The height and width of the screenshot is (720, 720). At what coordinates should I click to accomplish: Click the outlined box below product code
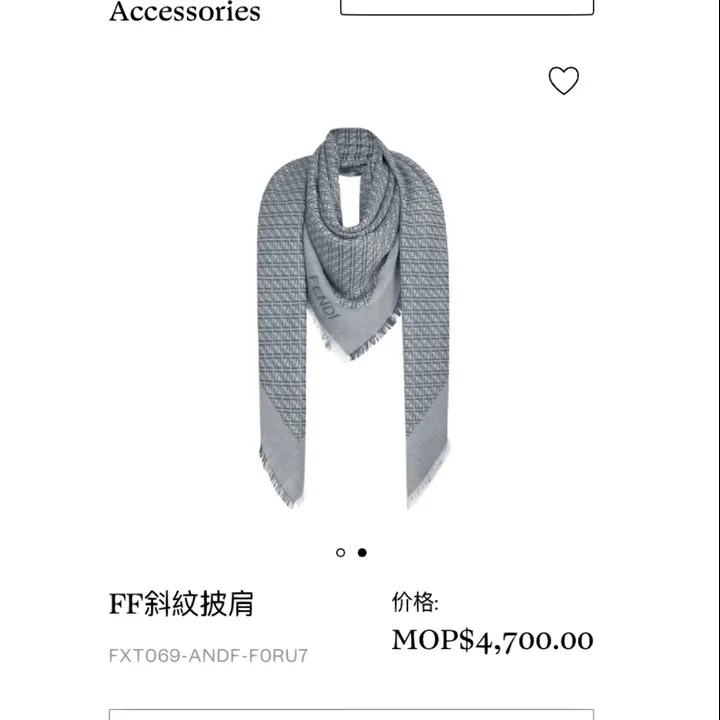tap(351, 714)
